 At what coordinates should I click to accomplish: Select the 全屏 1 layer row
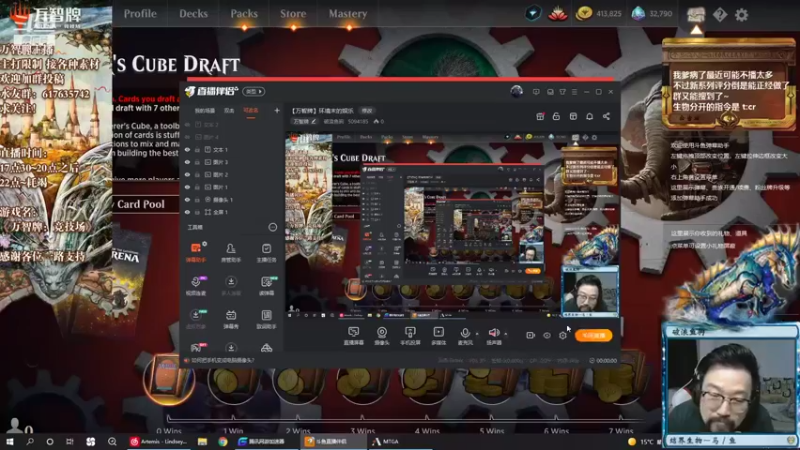[x=232, y=212]
